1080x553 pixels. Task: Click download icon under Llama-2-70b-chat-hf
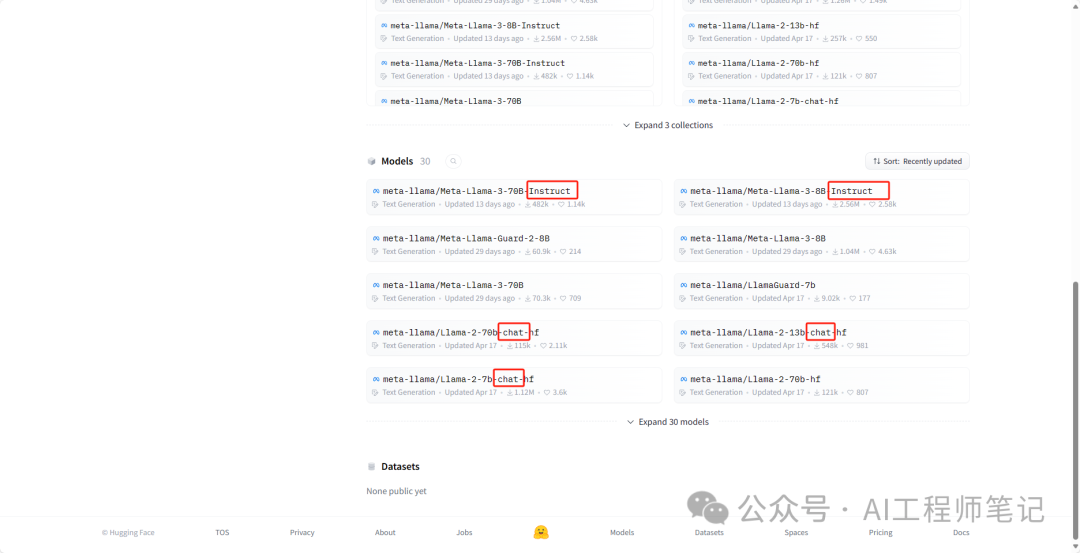point(510,346)
